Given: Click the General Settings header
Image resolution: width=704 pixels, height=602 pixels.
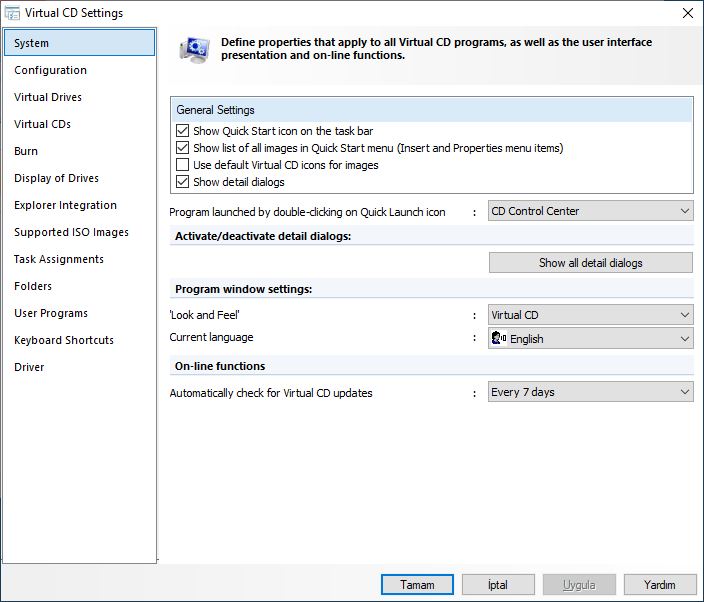Looking at the screenshot, I should (432, 110).
